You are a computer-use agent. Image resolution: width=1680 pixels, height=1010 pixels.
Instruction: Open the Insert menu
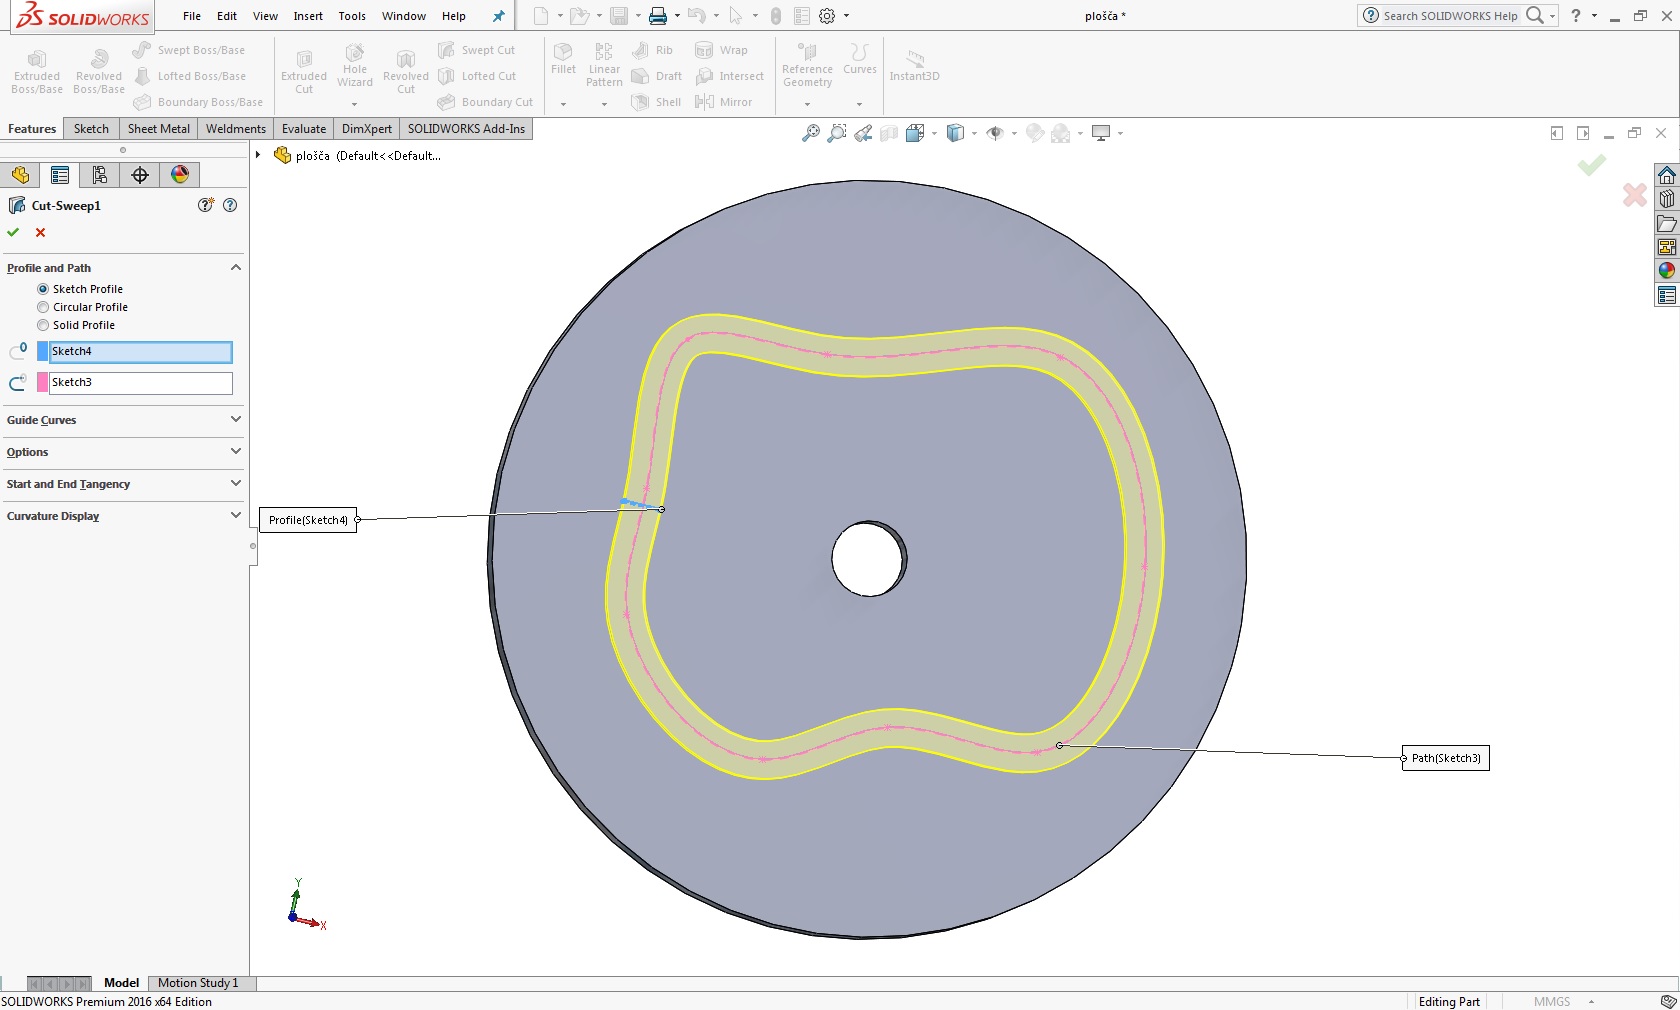308,16
